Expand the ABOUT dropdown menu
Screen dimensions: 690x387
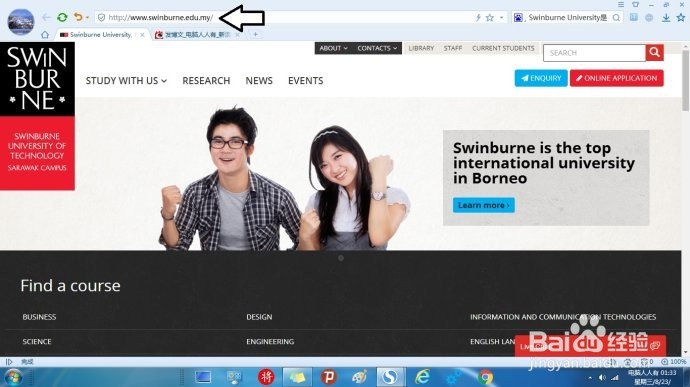[333, 48]
